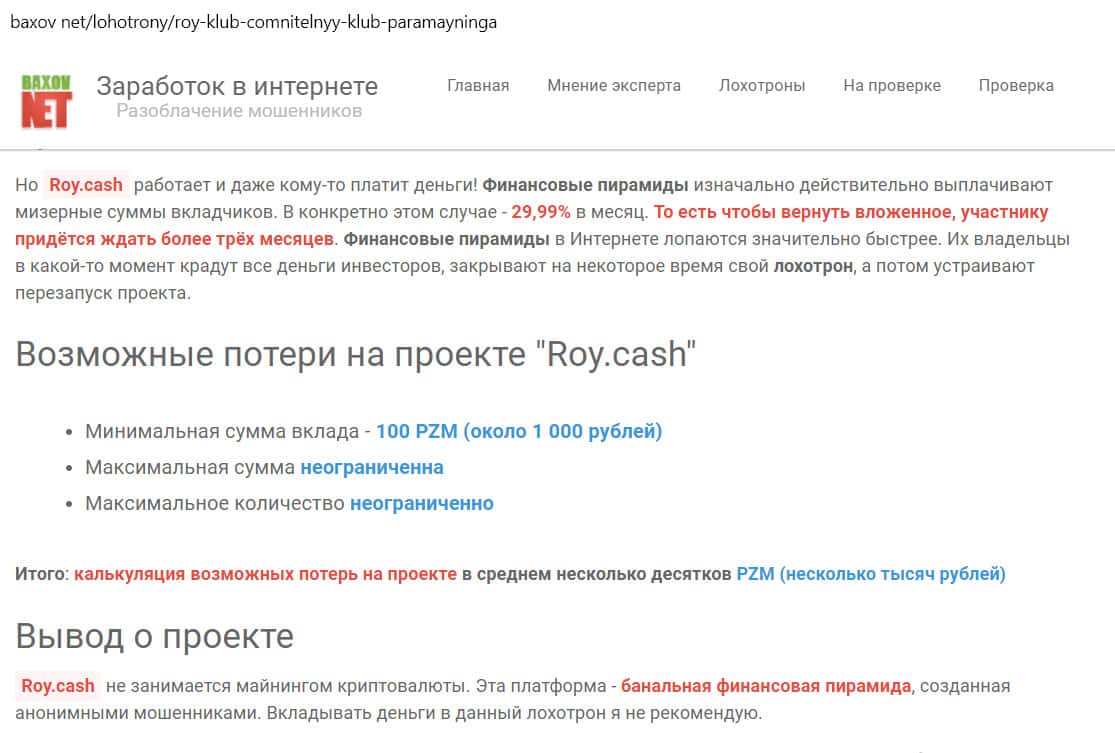Viewport: 1115px width, 753px height.
Task: Open the Мнение эксперта menu item
Action: coord(614,85)
